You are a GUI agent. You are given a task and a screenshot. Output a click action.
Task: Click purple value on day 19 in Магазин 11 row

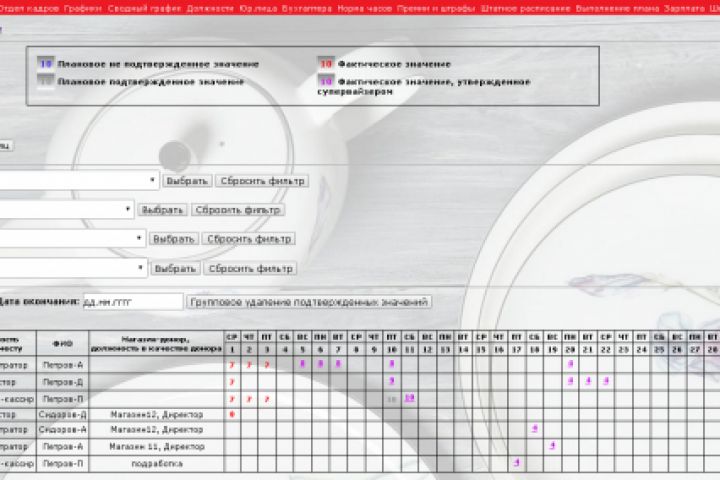point(552,446)
